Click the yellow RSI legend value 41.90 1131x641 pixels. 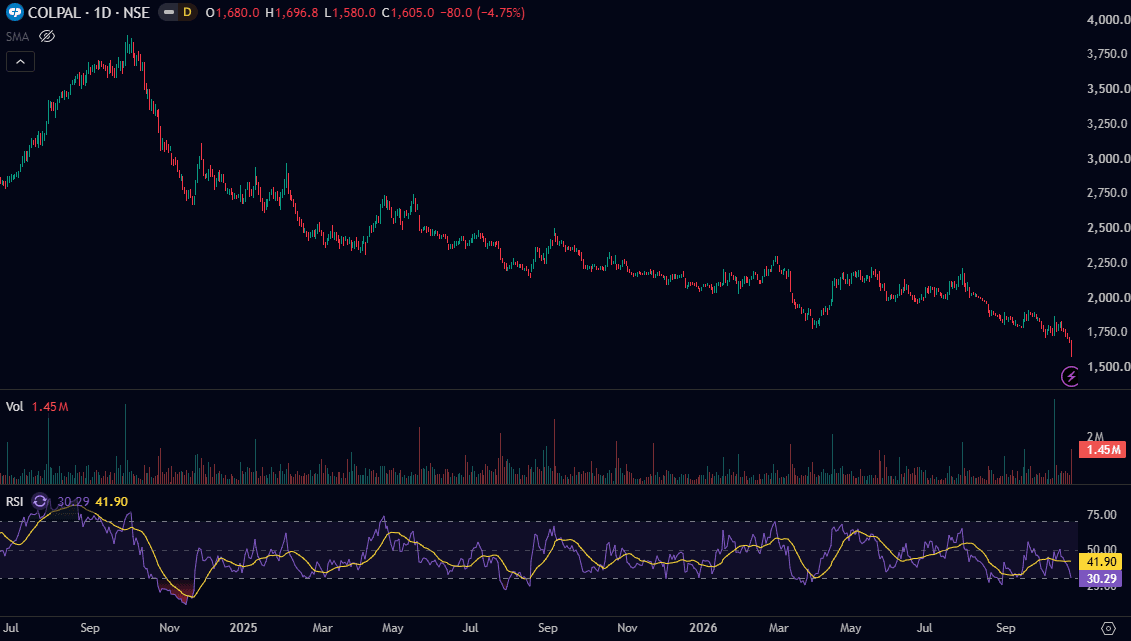click(x=111, y=501)
